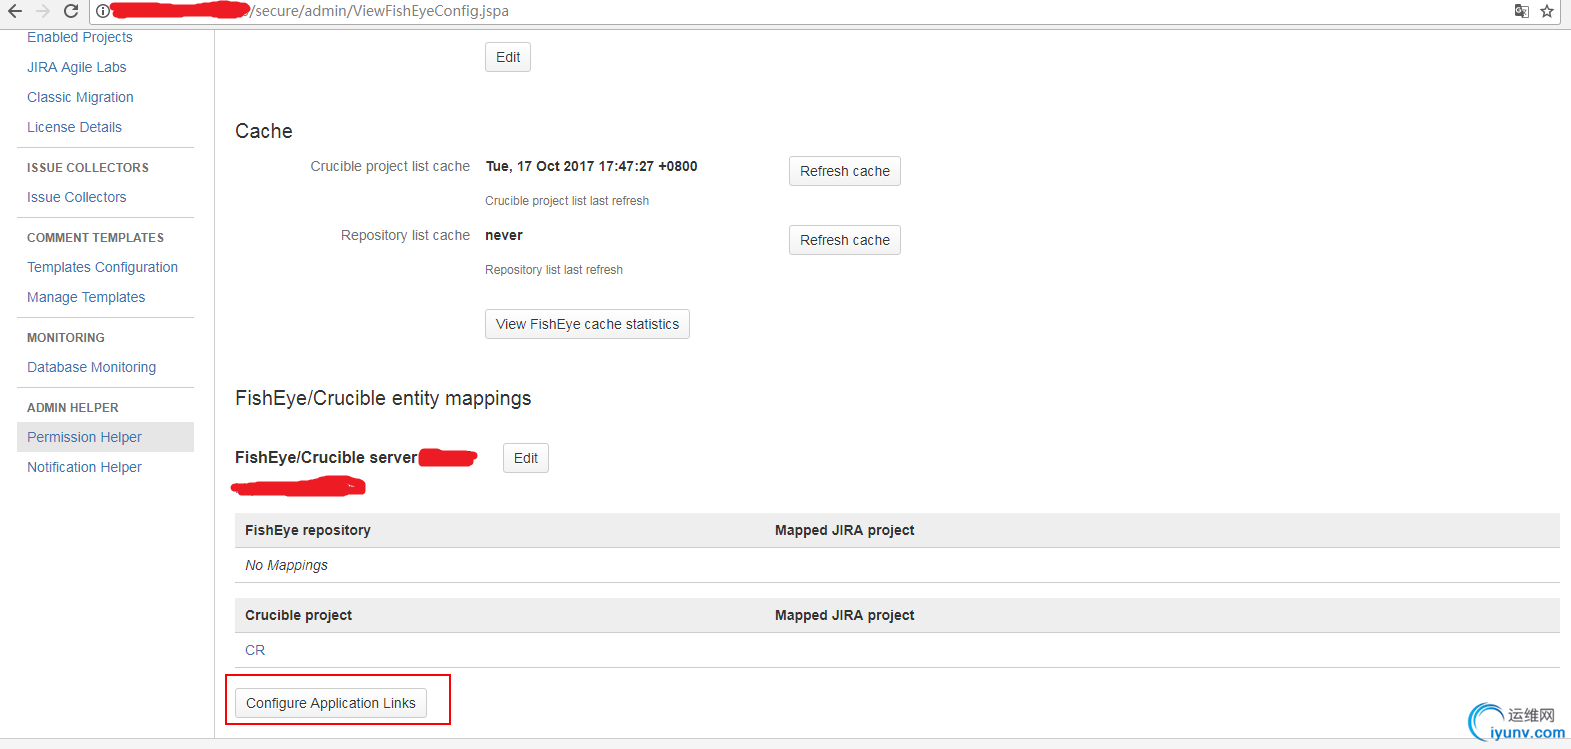This screenshot has height=749, width=1571.
Task: Open License Details
Action: [x=74, y=127]
